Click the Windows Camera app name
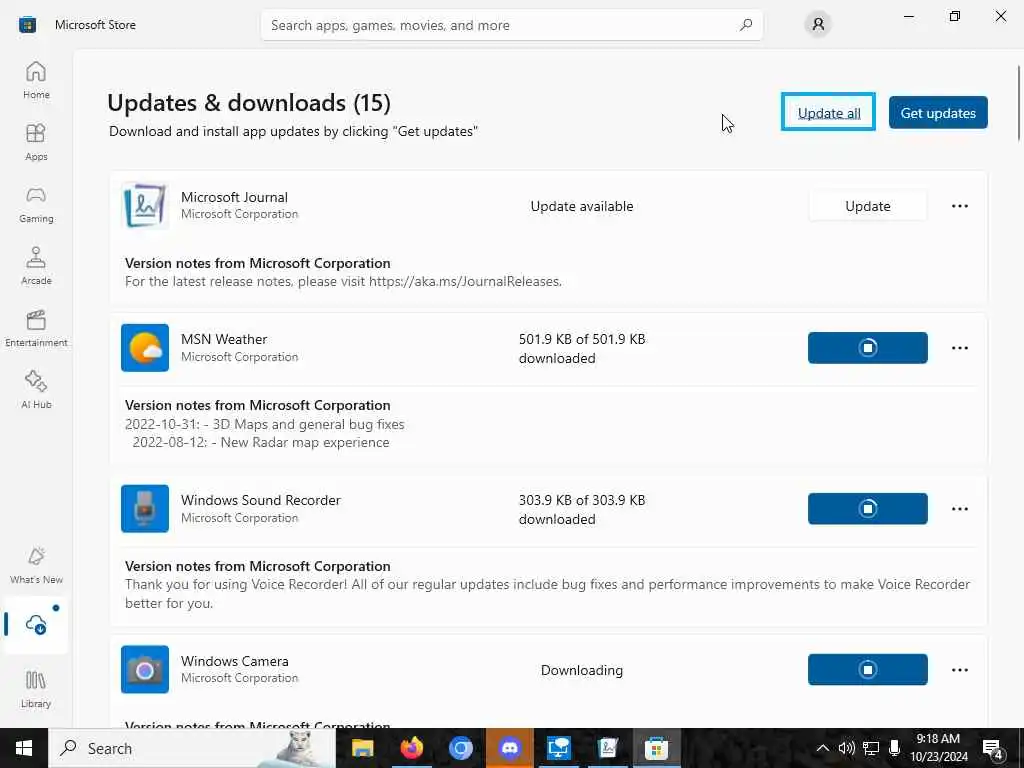The image size is (1024, 768). coord(234,661)
